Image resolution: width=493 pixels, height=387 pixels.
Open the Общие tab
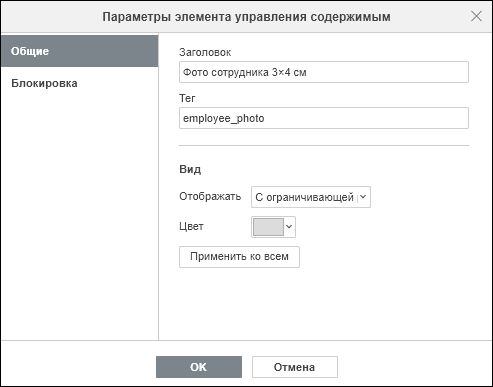79,51
